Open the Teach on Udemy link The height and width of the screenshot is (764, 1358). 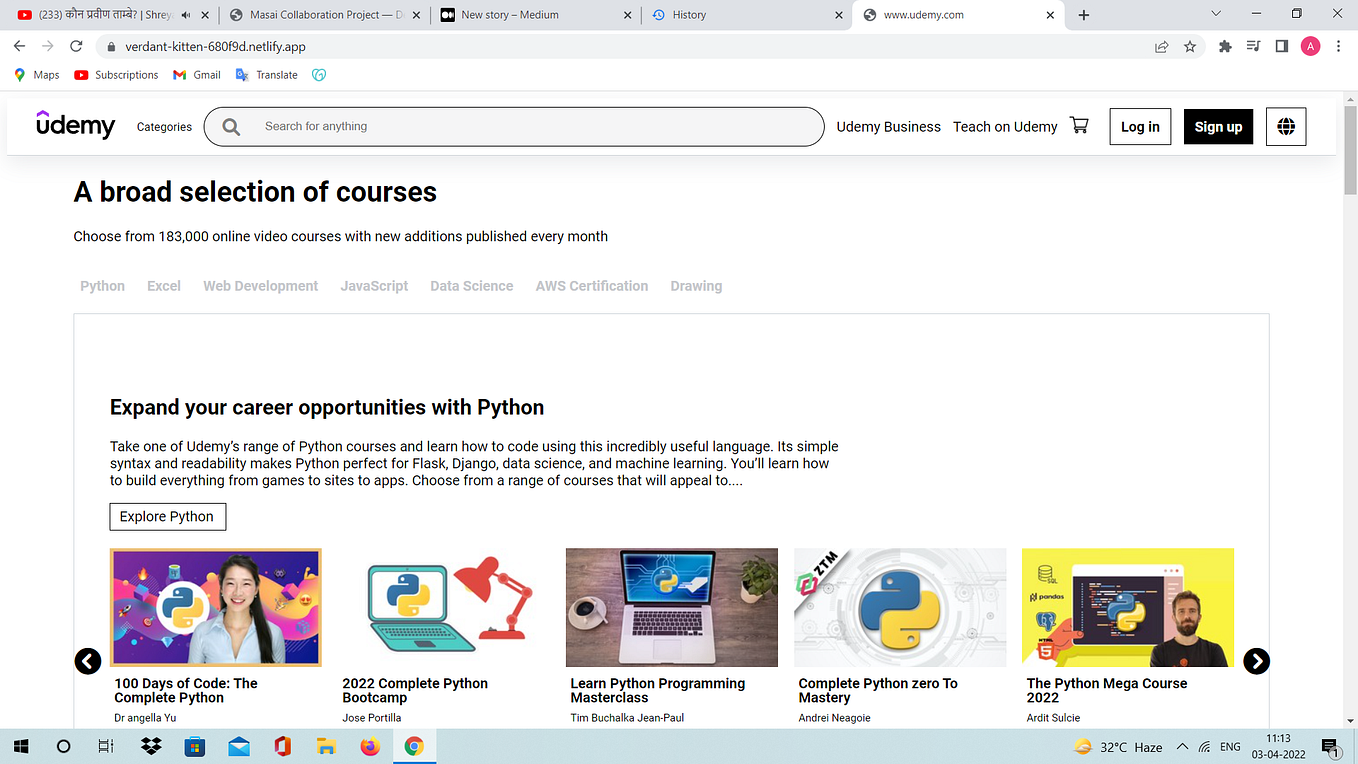(1005, 127)
